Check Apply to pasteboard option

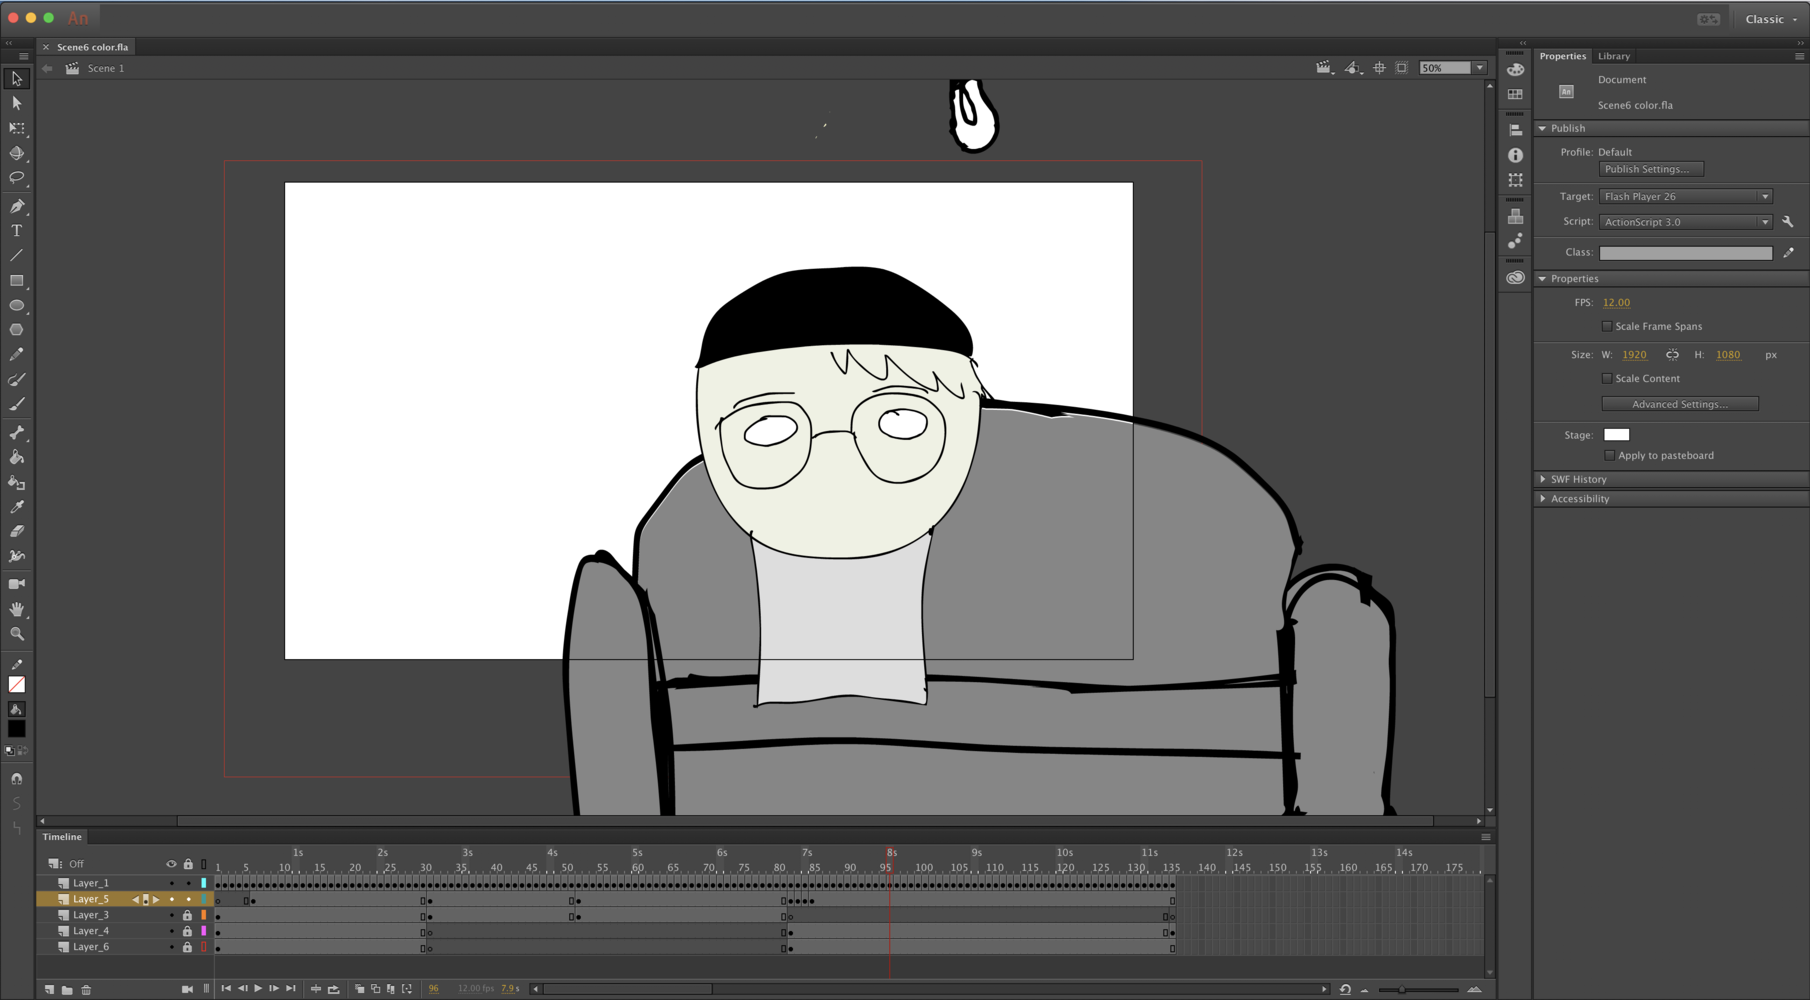[1609, 455]
